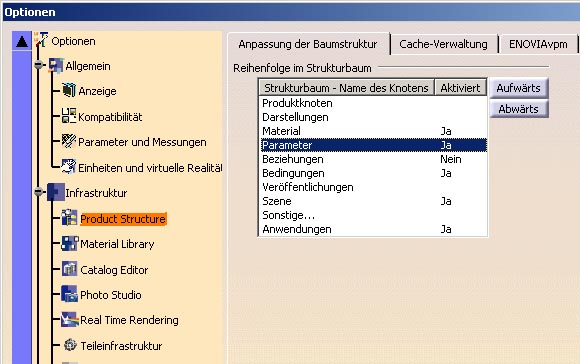Collapse the Infrastruktur tree node
Screen dimensions: 580x364
pos(38,192)
